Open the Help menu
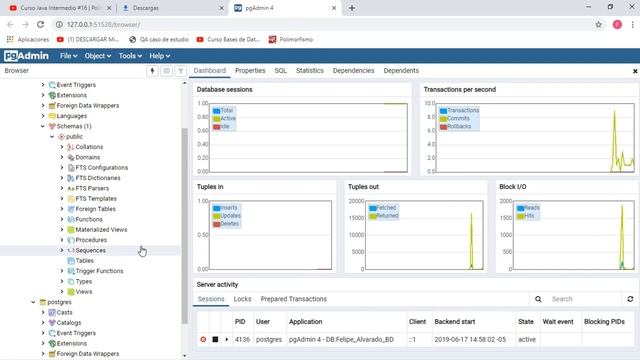Screen dimensions: 640x360 (x=160, y=56)
